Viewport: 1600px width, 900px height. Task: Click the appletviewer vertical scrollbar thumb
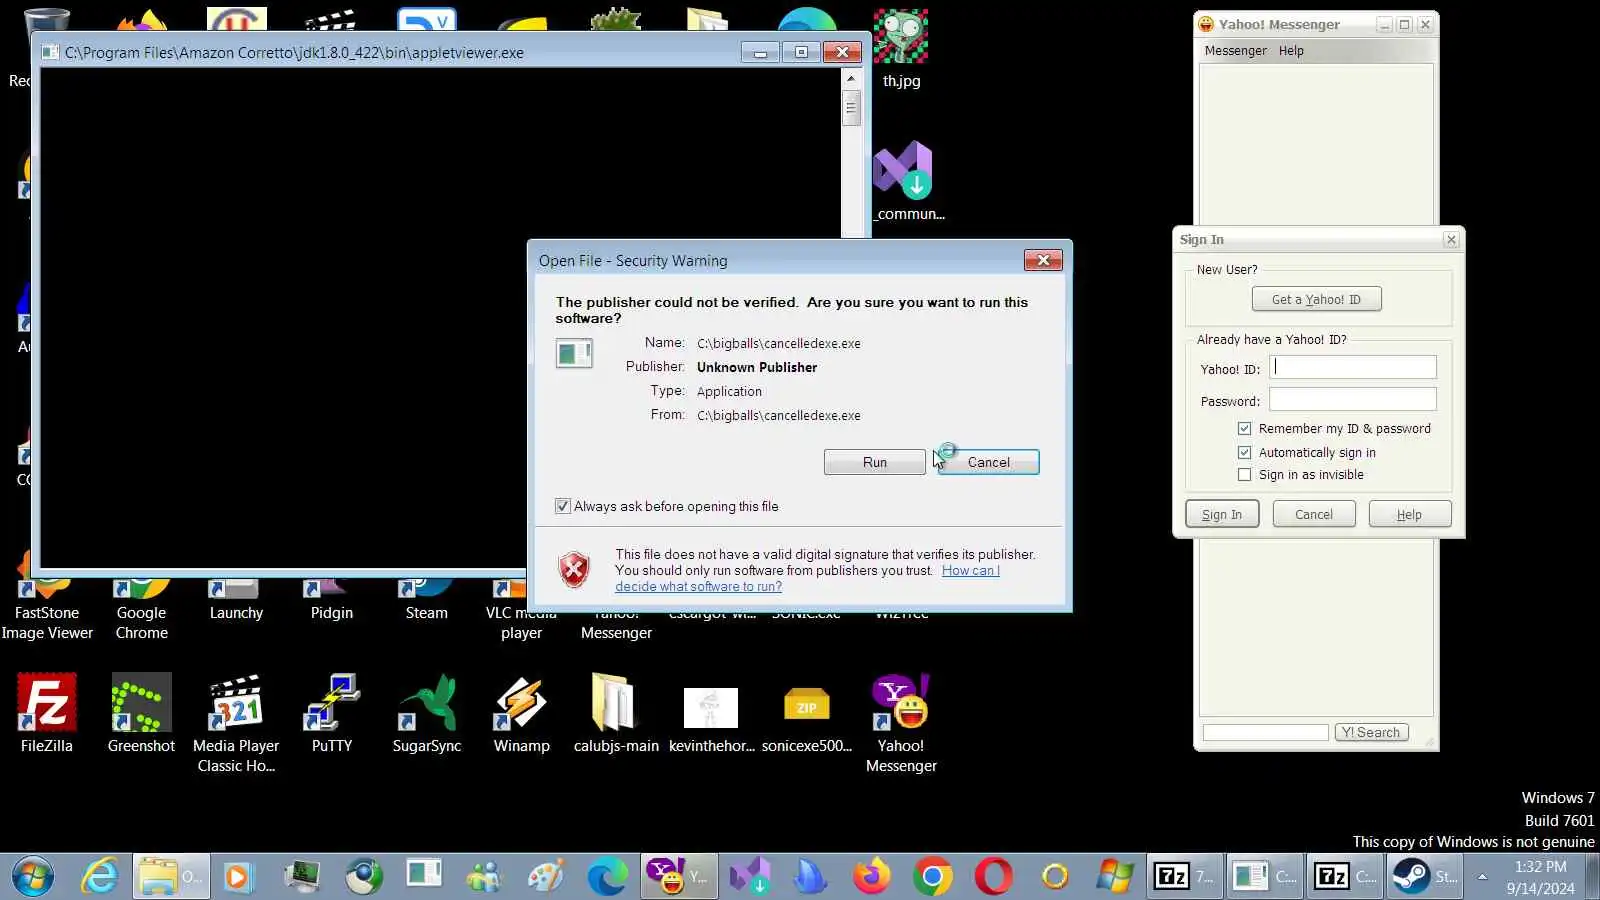851,107
